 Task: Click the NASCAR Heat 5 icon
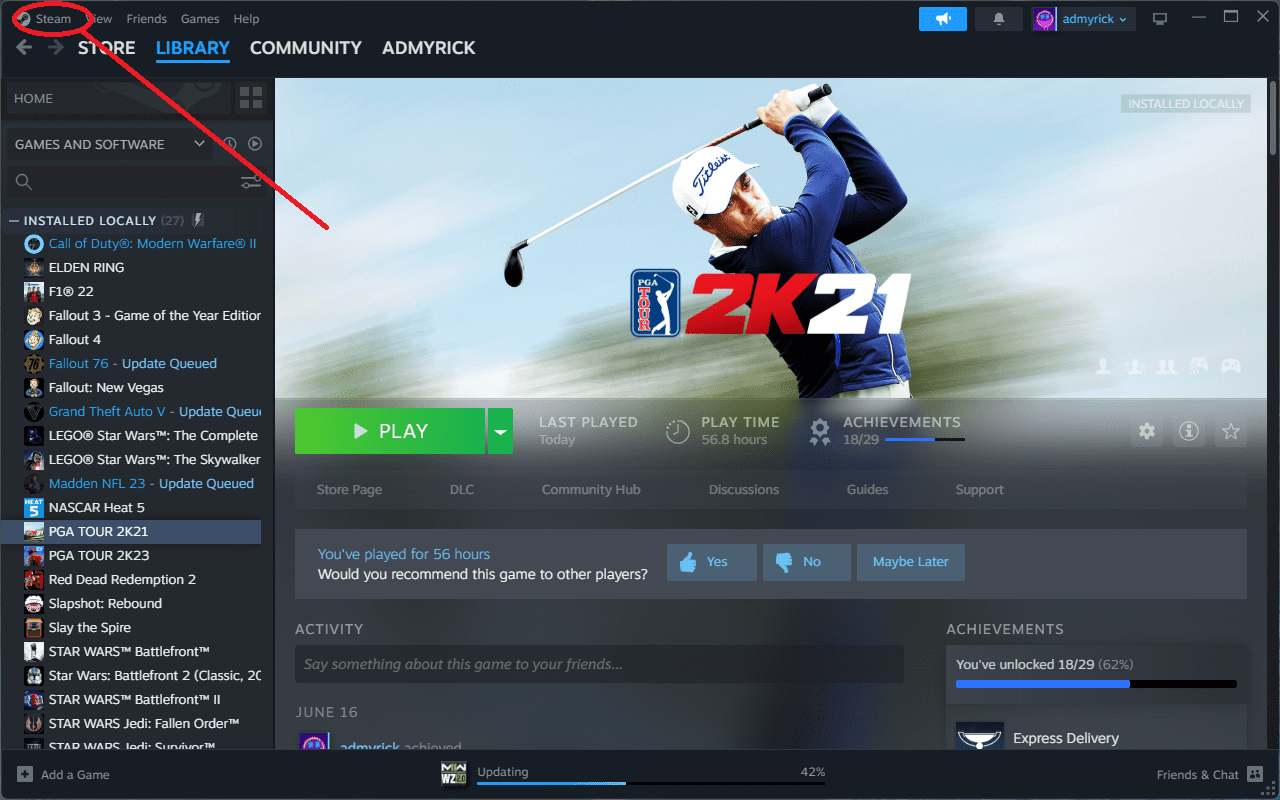click(33, 508)
